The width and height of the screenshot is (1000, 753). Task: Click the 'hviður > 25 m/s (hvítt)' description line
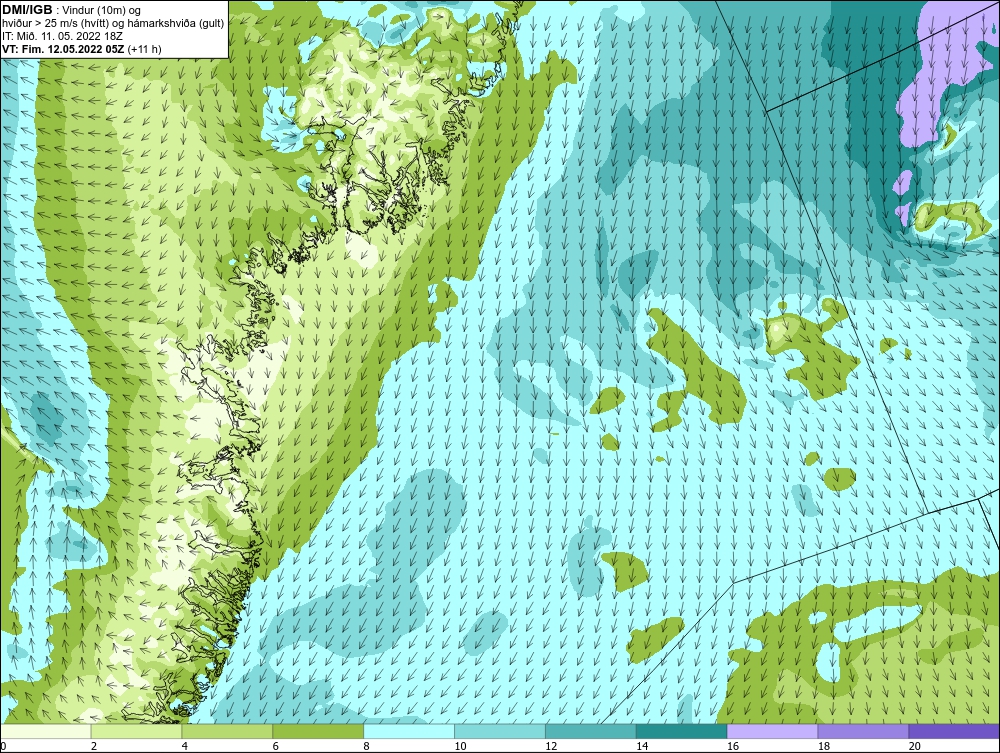tap(114, 24)
